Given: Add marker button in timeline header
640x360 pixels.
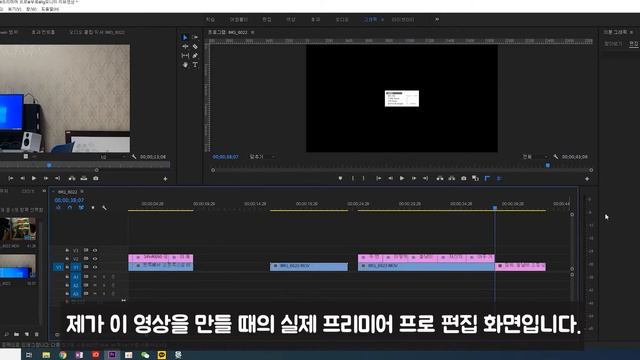Looking at the screenshot, I should [93, 208].
